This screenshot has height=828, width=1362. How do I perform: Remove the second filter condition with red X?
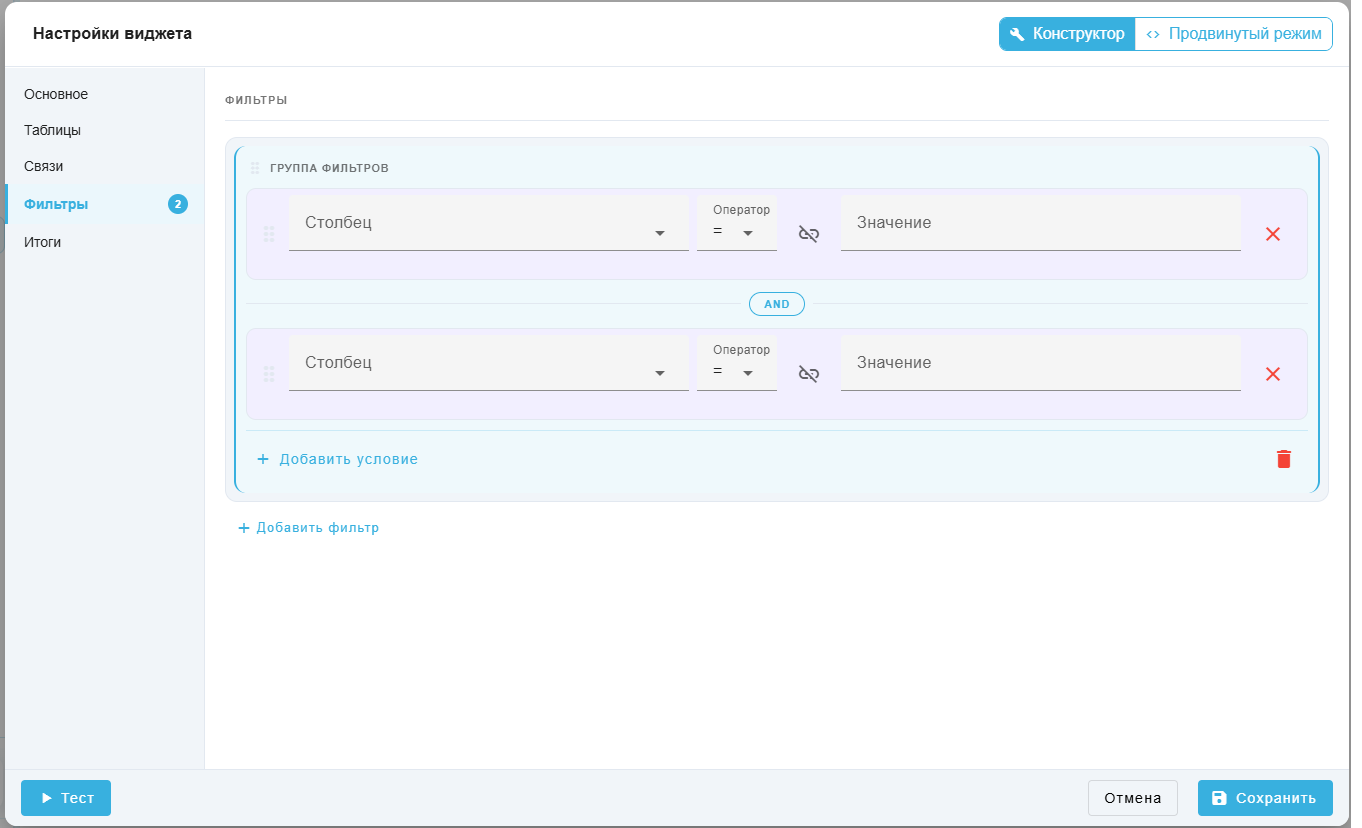(x=1273, y=374)
